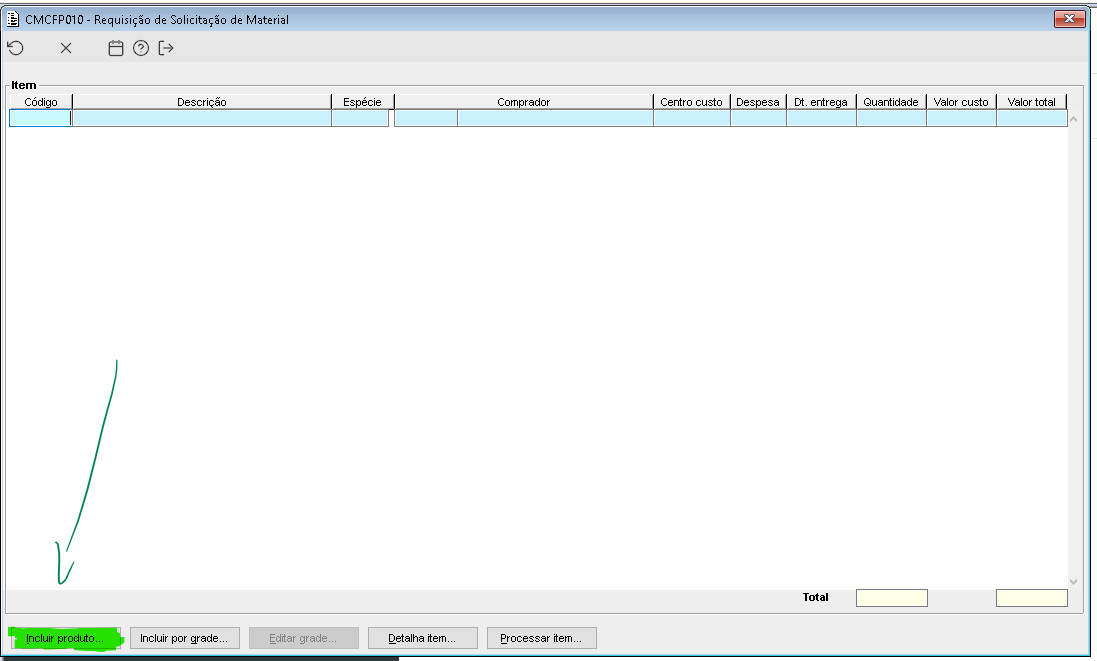Click the CMCFP010 window icon in title bar
Viewport: 1097px width, 661px height.
[x=13, y=19]
